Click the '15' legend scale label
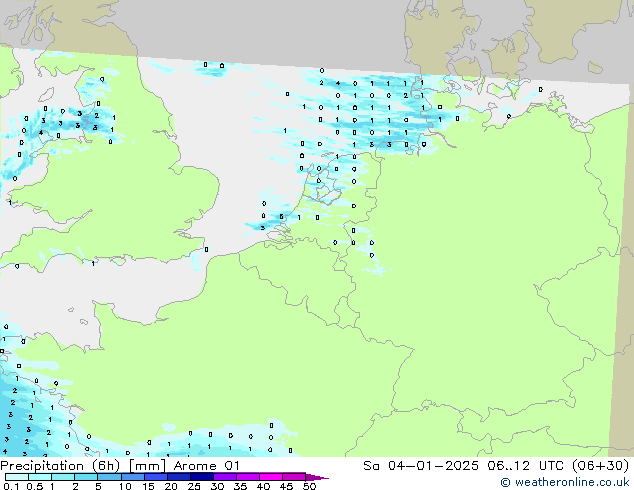This screenshot has width=634, height=490. pyautogui.click(x=148, y=486)
